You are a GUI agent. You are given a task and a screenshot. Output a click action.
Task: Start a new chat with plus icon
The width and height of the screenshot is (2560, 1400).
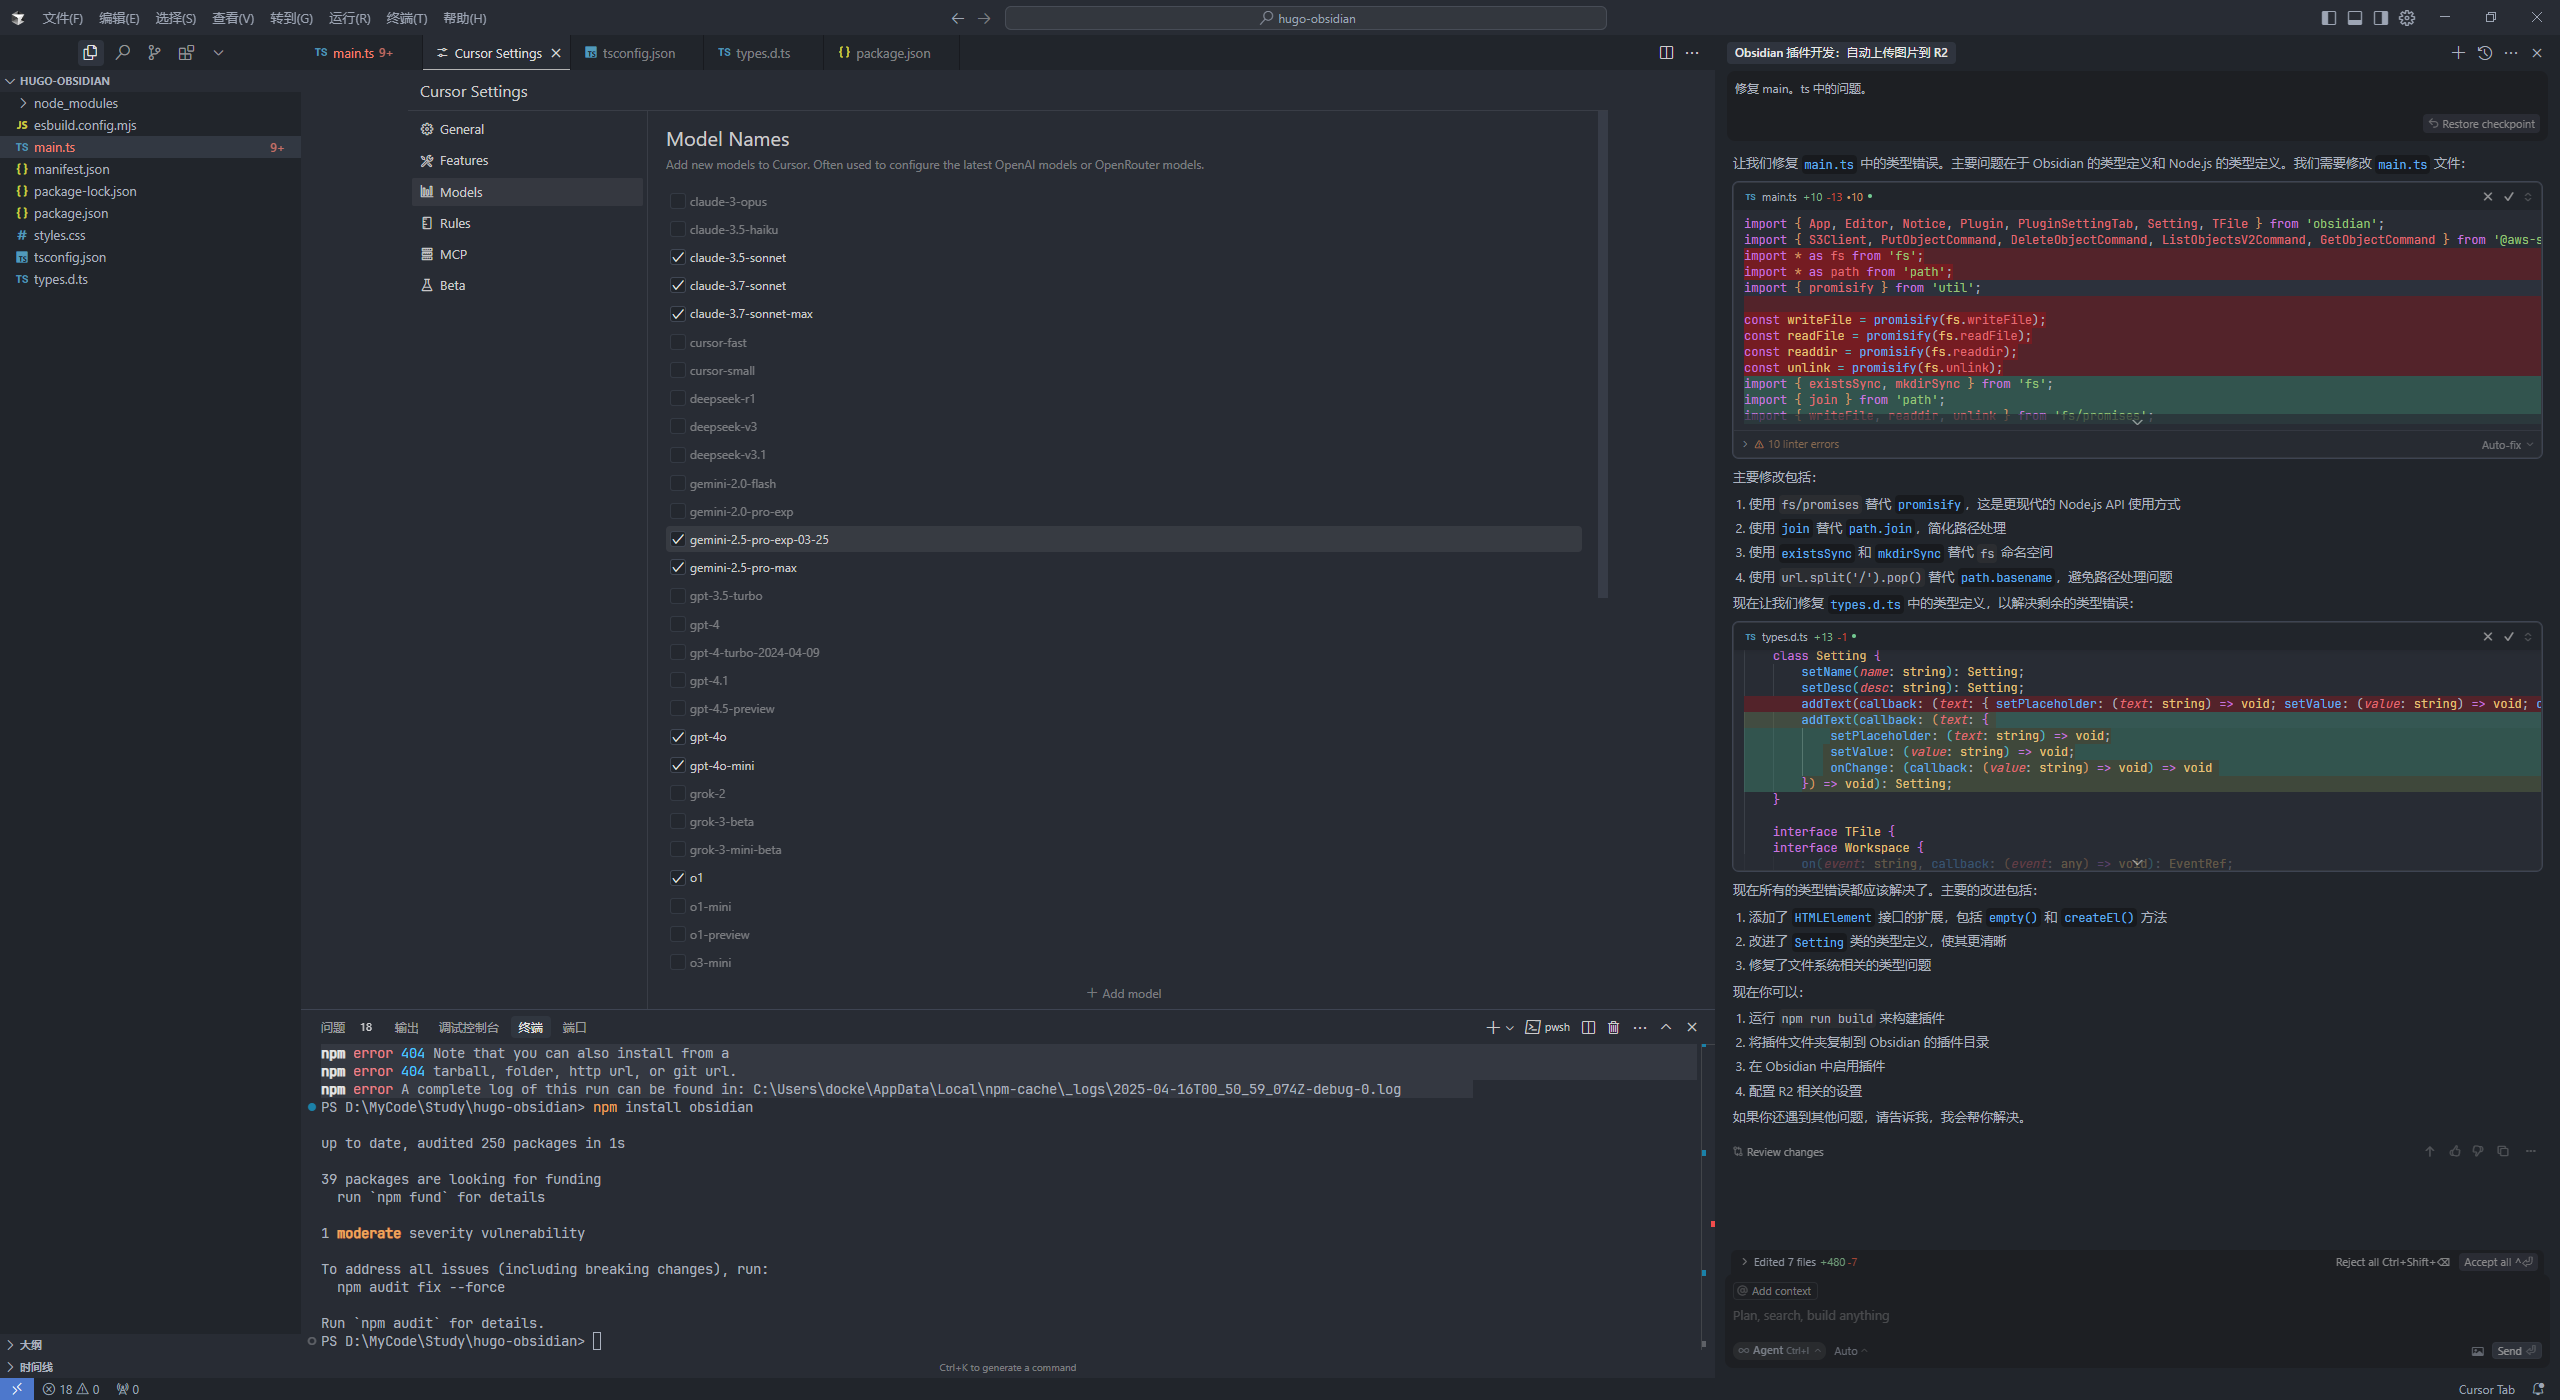point(2458,52)
